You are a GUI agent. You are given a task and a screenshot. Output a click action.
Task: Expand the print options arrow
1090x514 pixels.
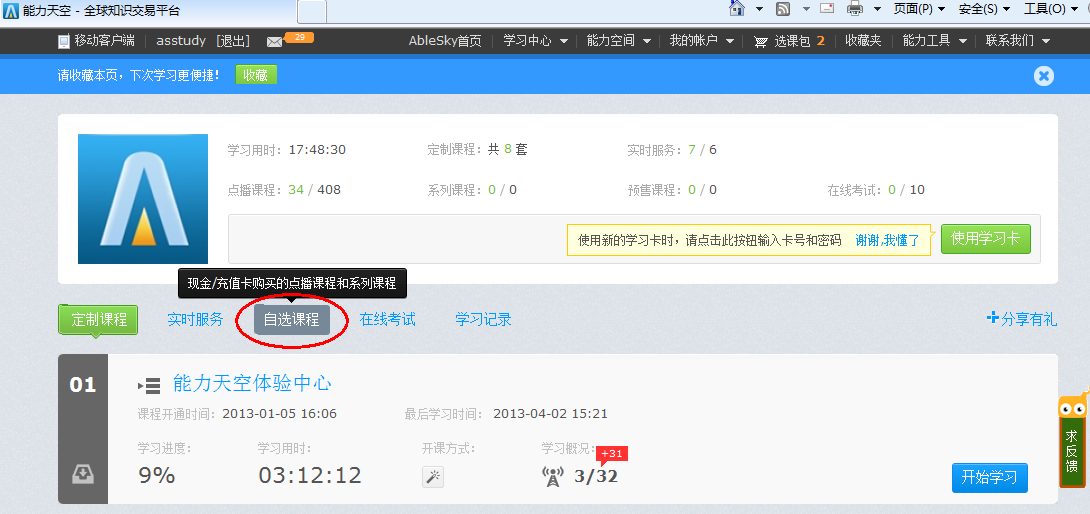coord(877,9)
